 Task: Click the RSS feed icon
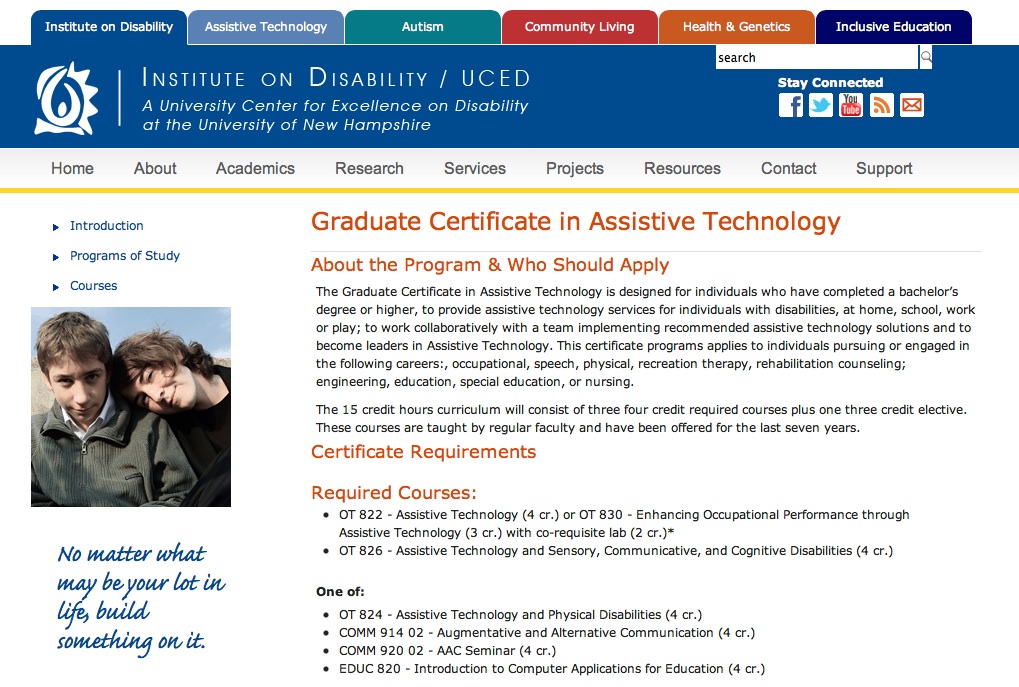(x=881, y=105)
